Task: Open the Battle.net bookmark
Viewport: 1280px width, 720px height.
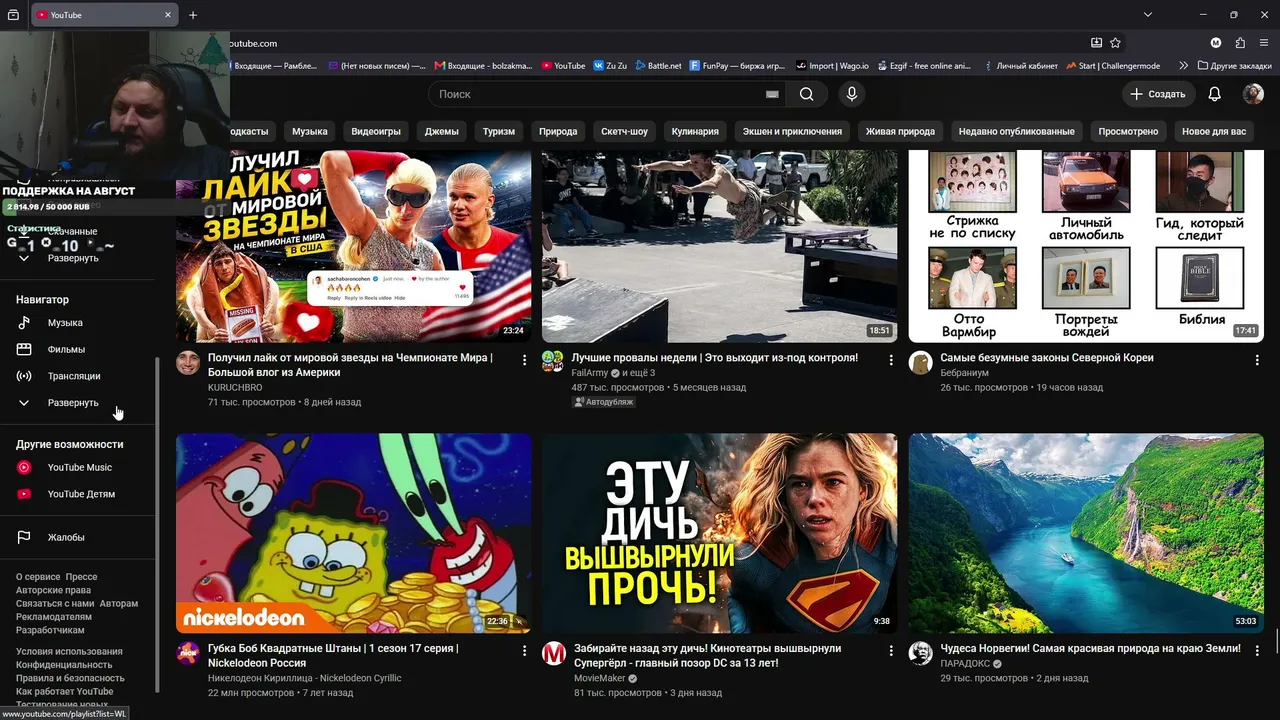Action: tap(657, 66)
